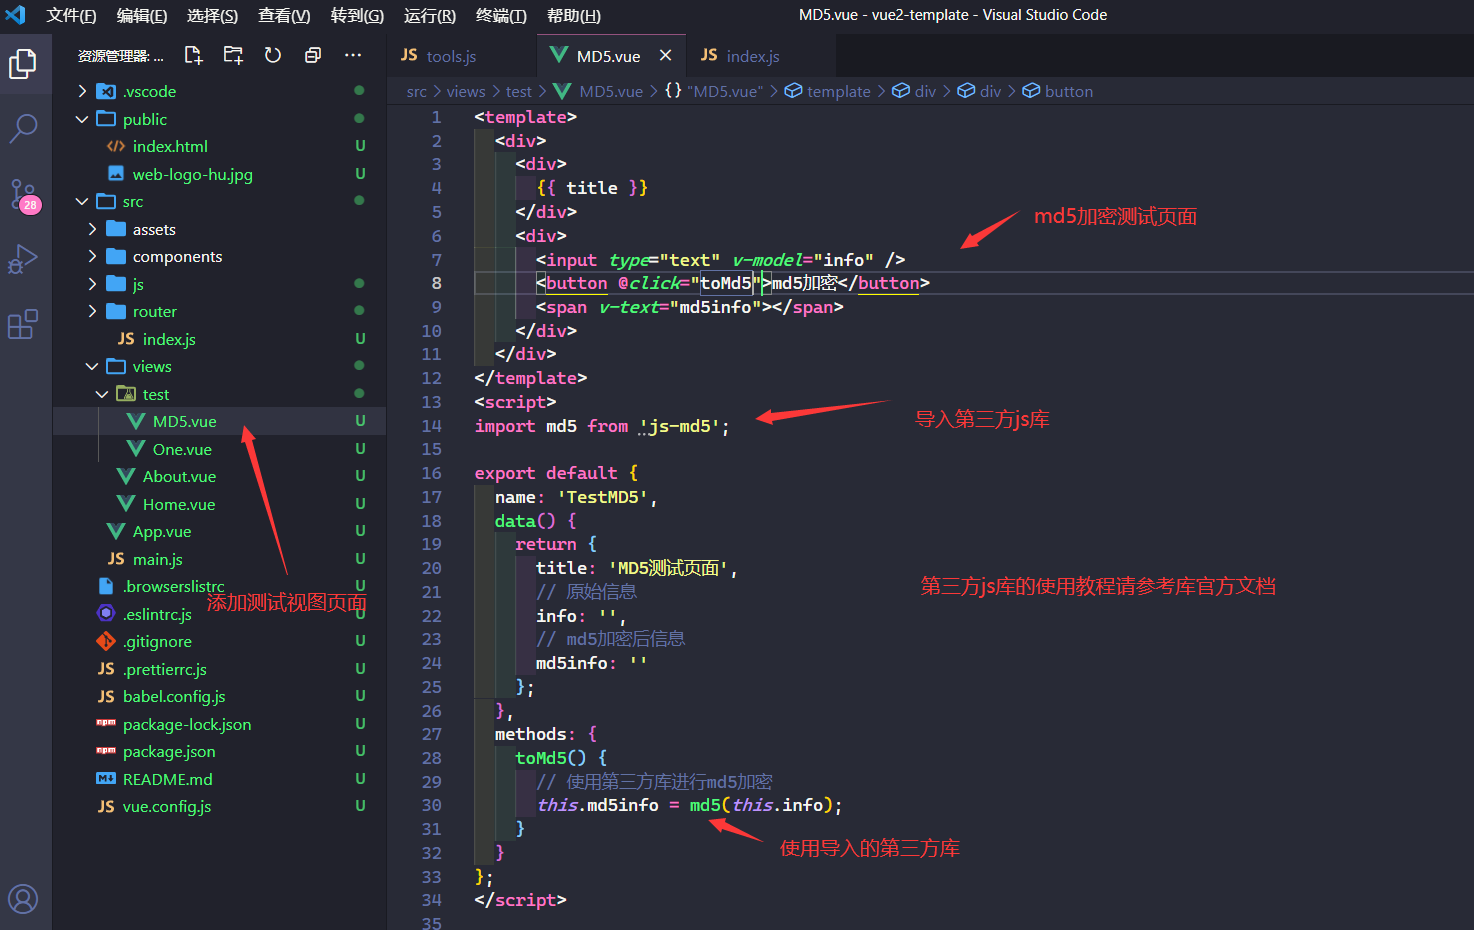Open package.json in the file tree

tap(168, 751)
